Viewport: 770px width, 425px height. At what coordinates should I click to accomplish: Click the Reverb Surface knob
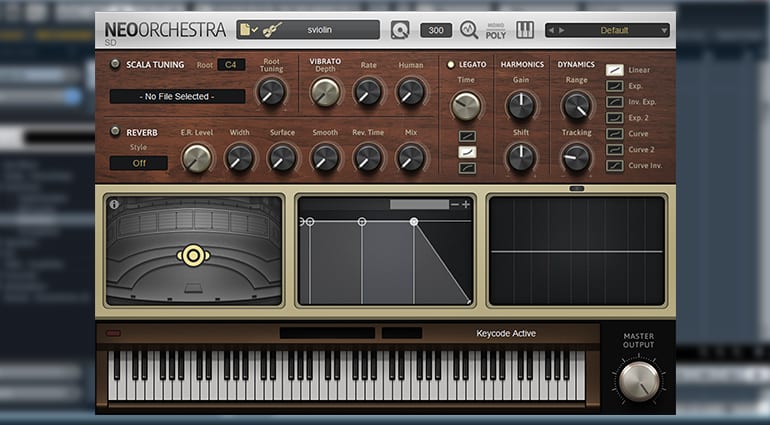click(x=282, y=158)
